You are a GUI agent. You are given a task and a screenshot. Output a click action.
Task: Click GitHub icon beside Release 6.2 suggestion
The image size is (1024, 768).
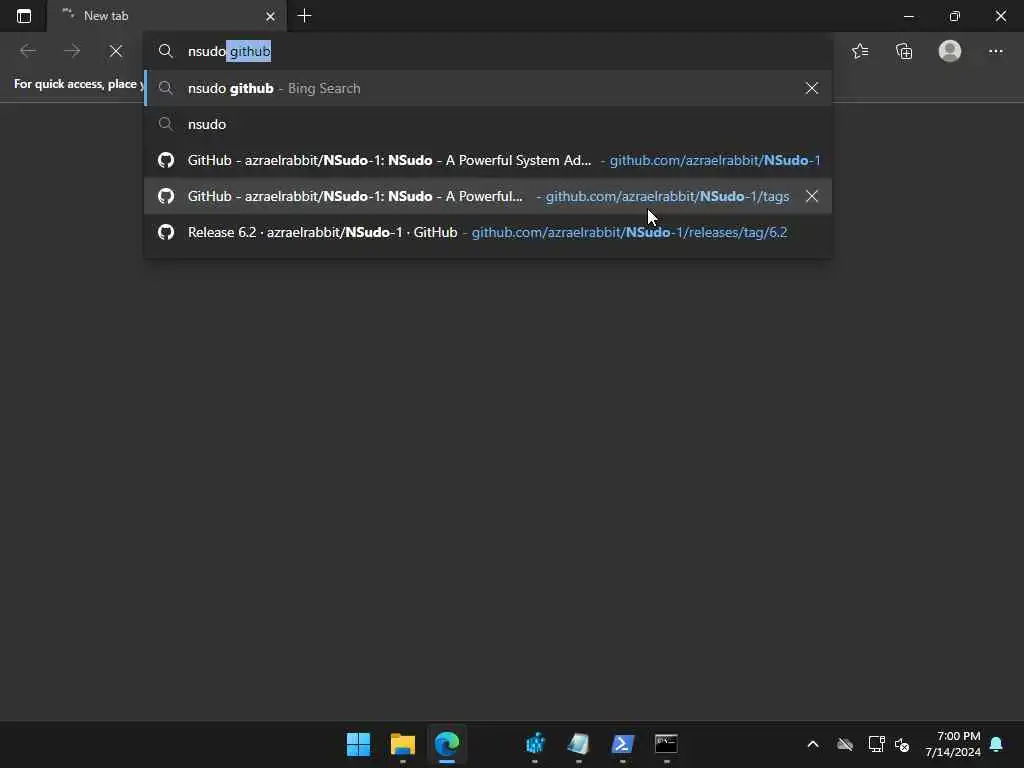click(x=166, y=232)
